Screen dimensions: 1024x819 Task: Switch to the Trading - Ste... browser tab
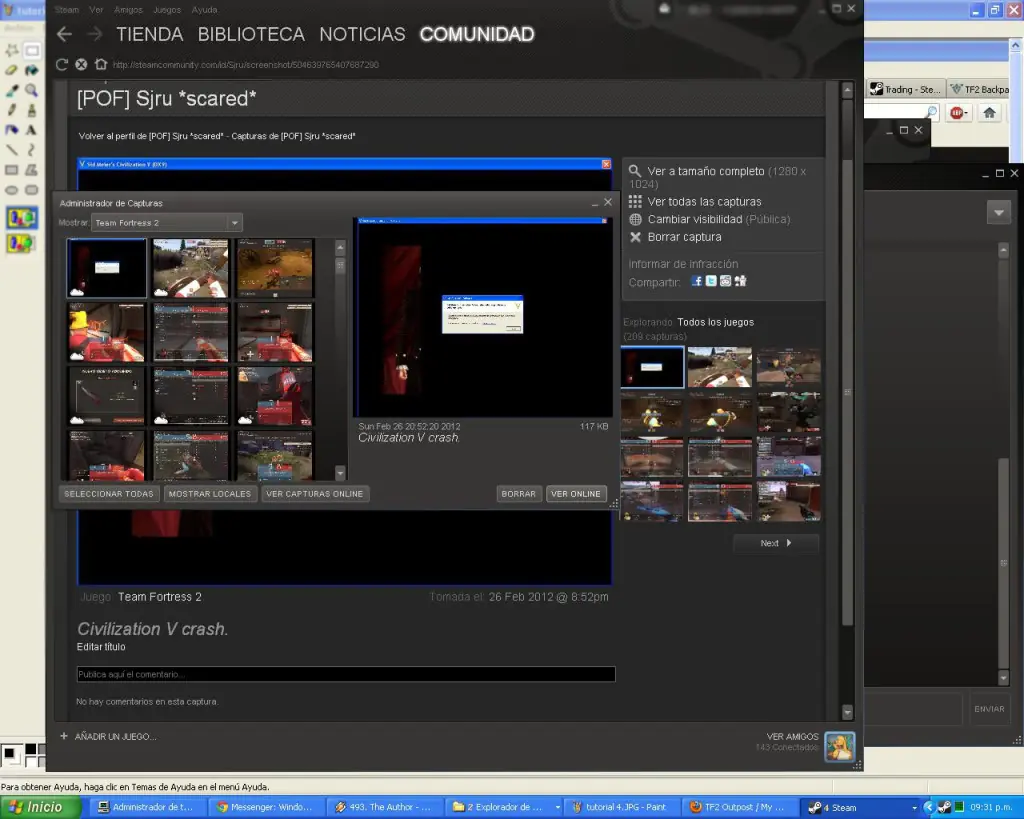(906, 89)
